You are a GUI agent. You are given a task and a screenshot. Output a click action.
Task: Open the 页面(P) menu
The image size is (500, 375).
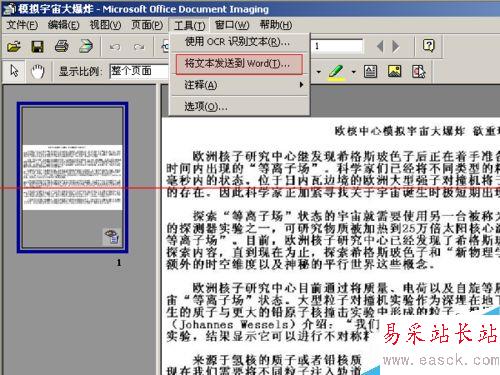[x=147, y=25]
